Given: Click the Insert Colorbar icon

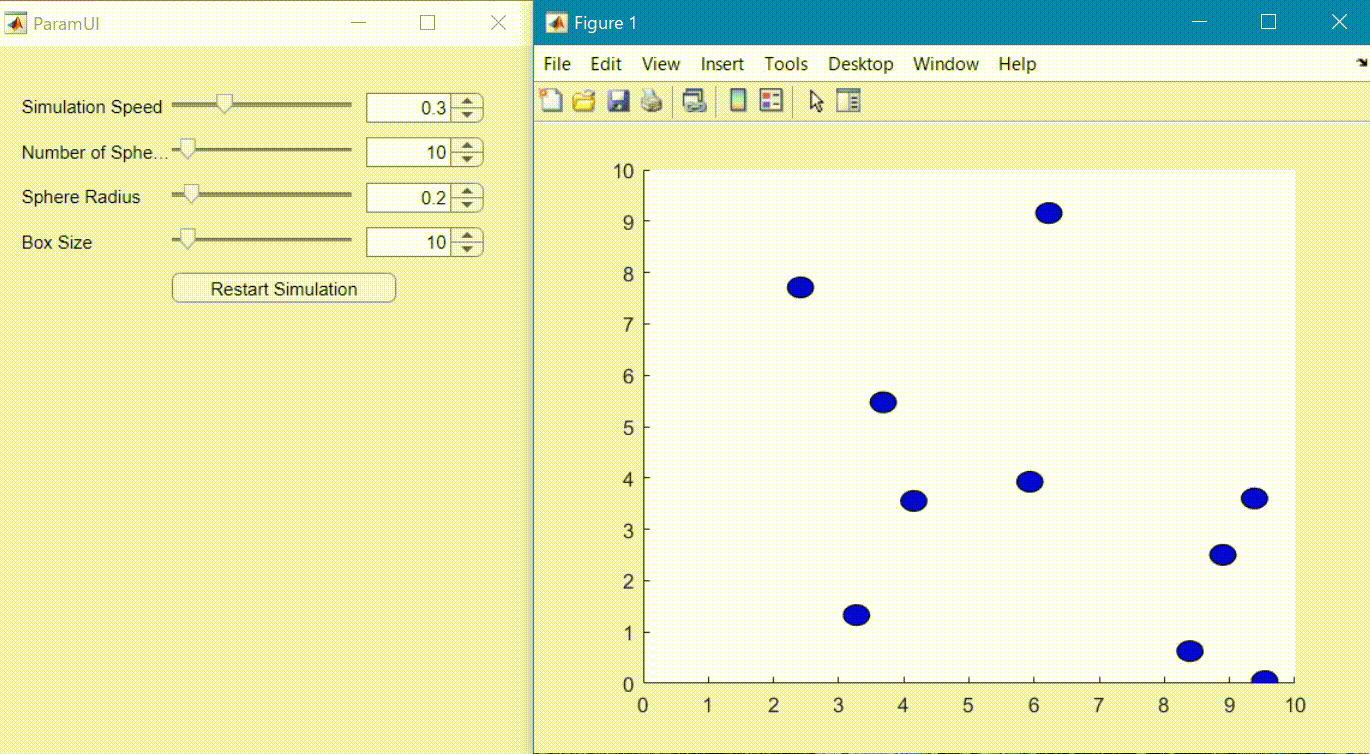Looking at the screenshot, I should (738, 100).
